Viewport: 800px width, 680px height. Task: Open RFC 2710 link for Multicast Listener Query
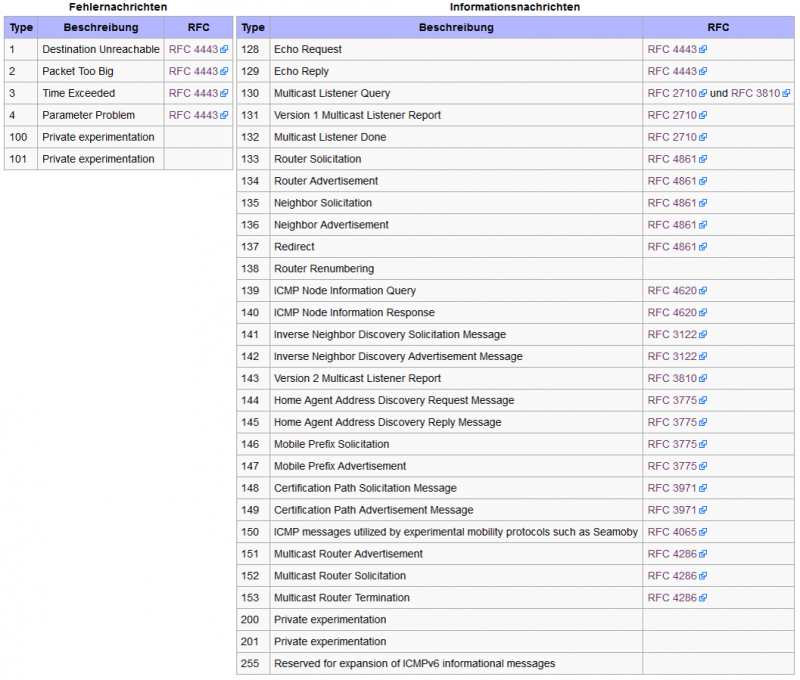click(677, 93)
